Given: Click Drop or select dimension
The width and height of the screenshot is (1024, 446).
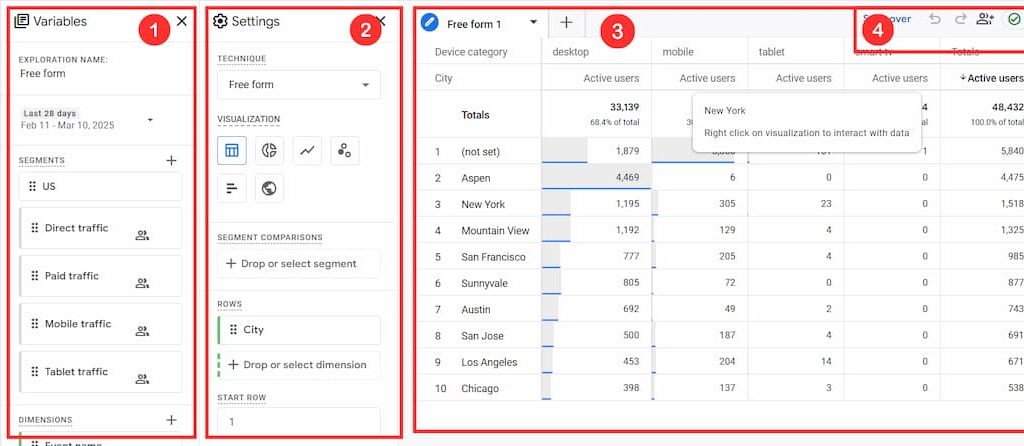Looking at the screenshot, I should 298,365.
